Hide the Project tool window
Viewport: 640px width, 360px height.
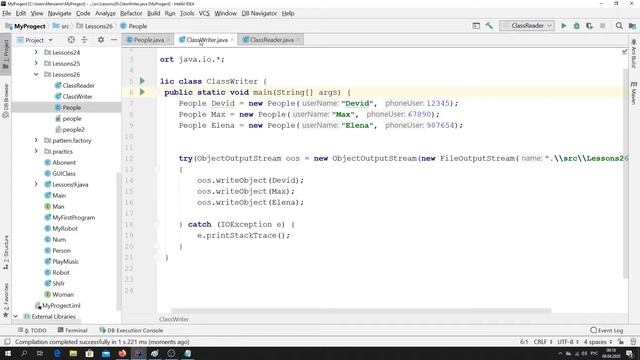coord(114,40)
